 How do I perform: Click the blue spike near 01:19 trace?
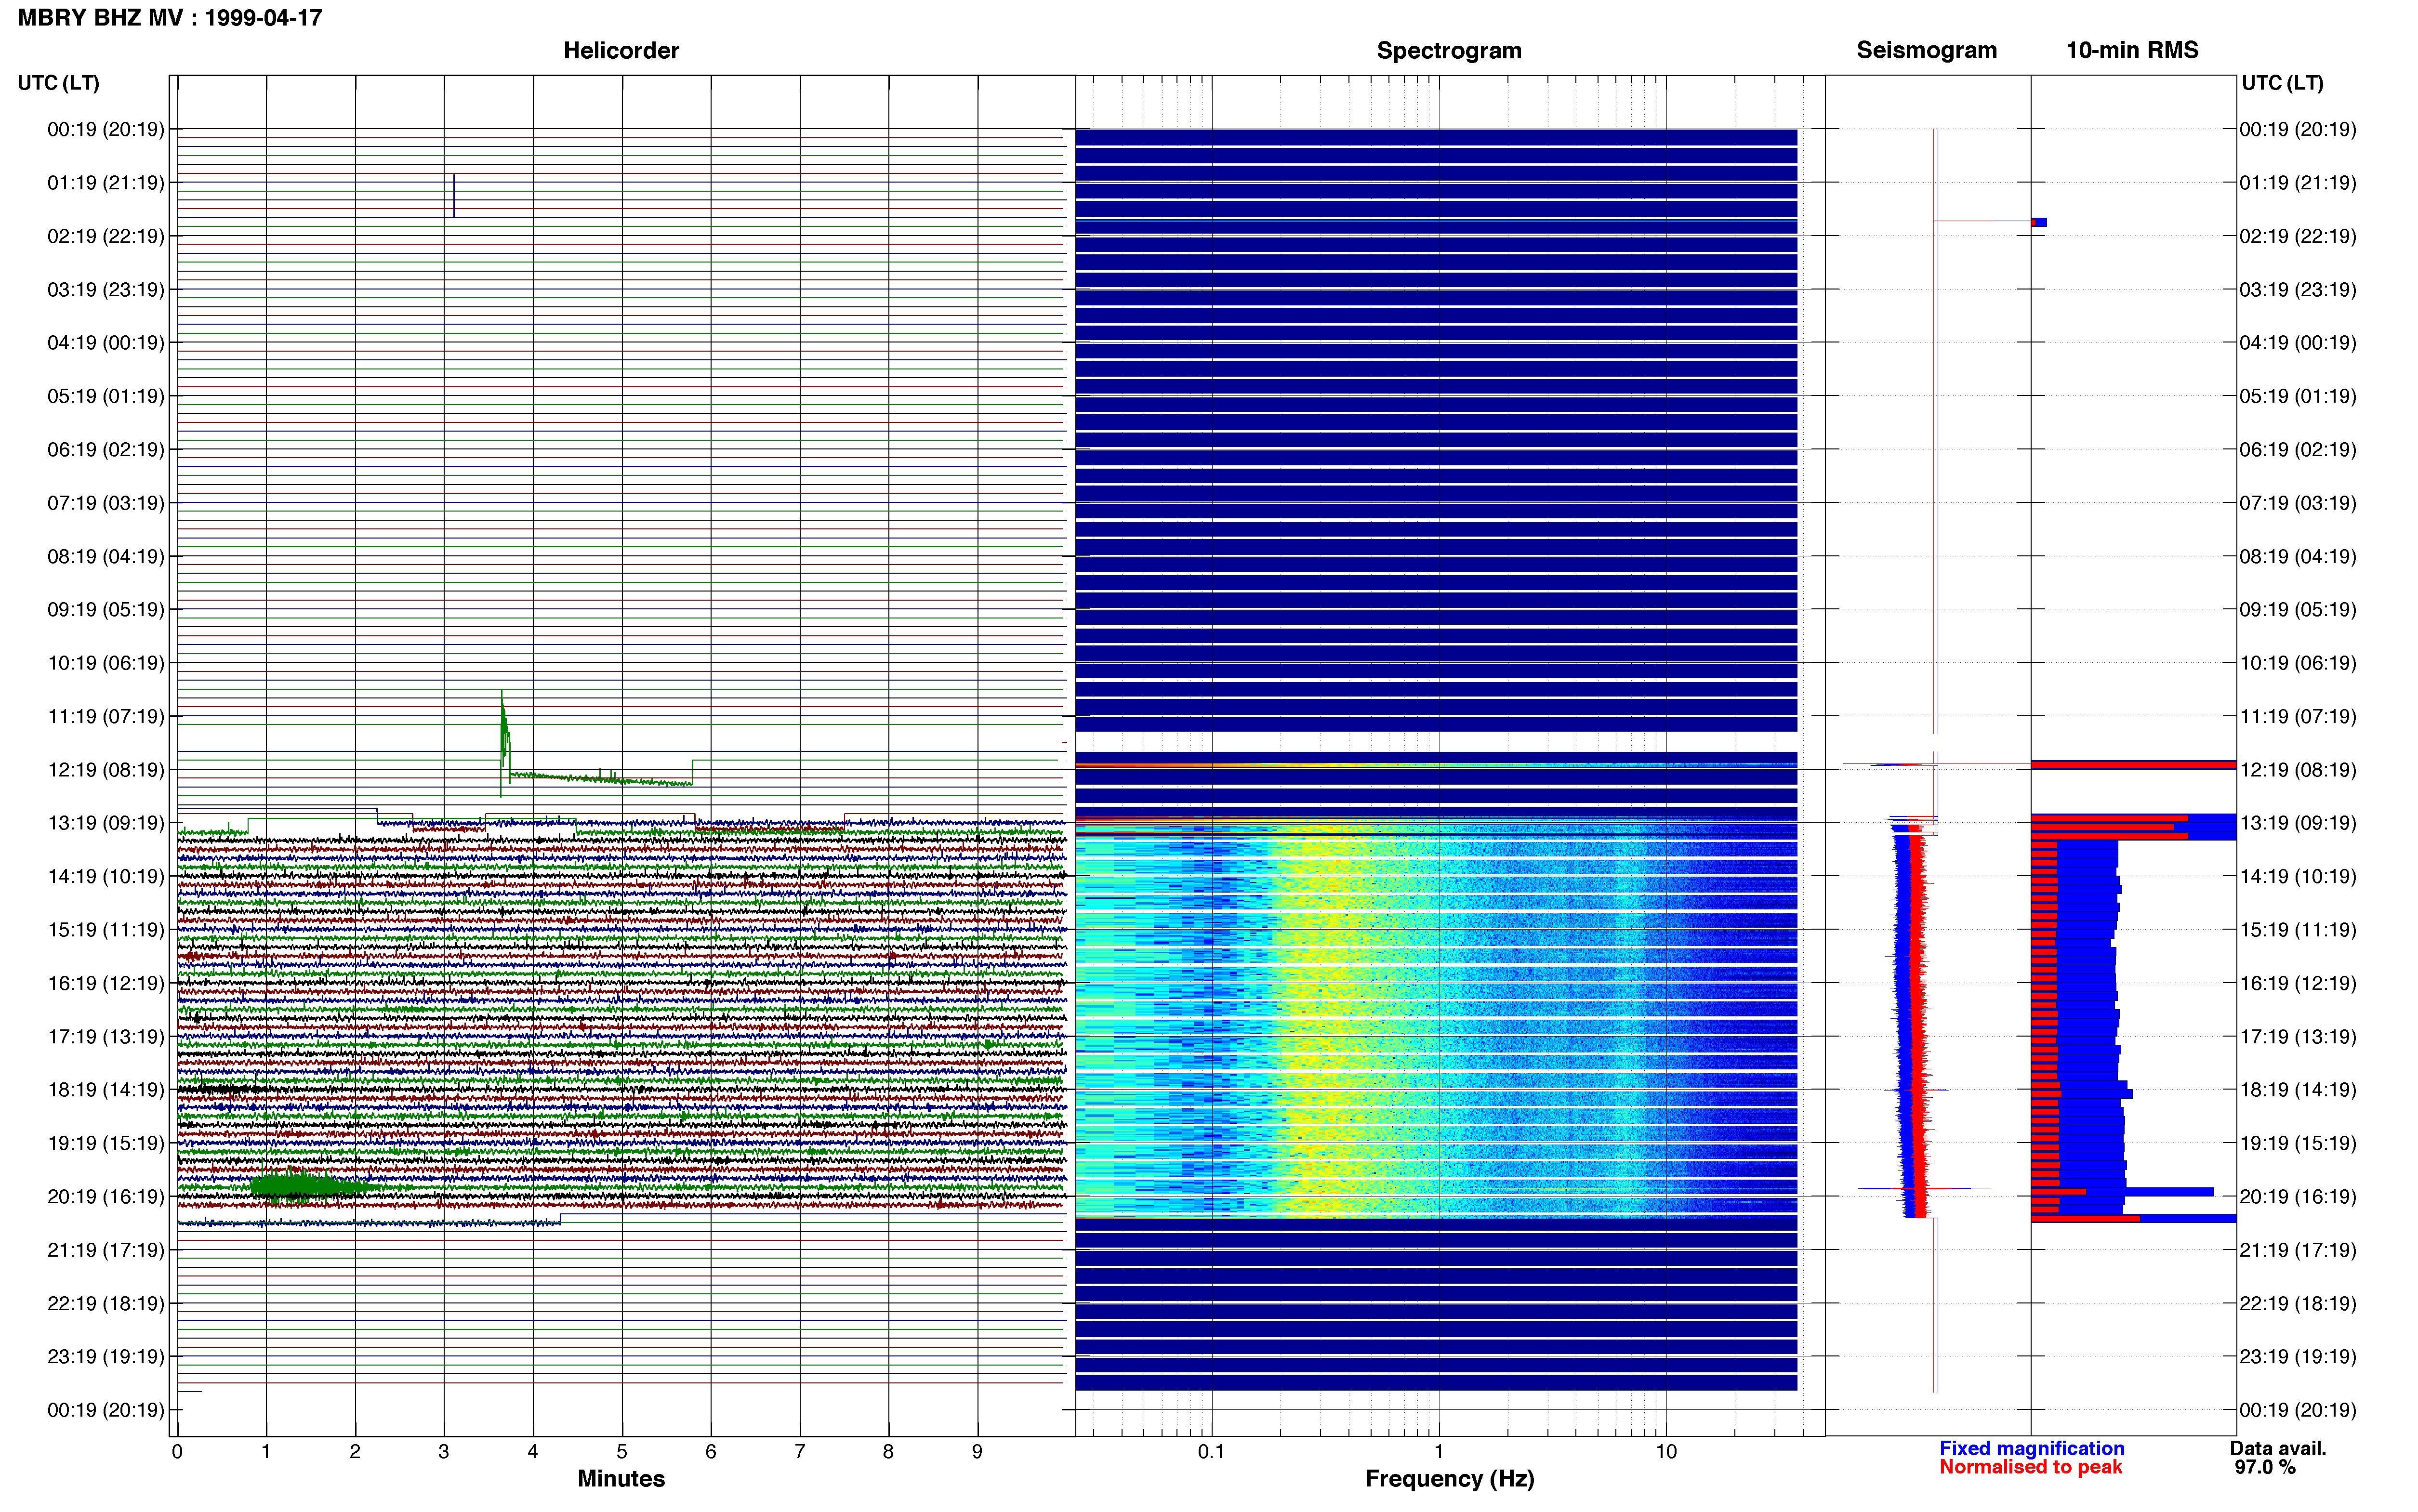[454, 196]
